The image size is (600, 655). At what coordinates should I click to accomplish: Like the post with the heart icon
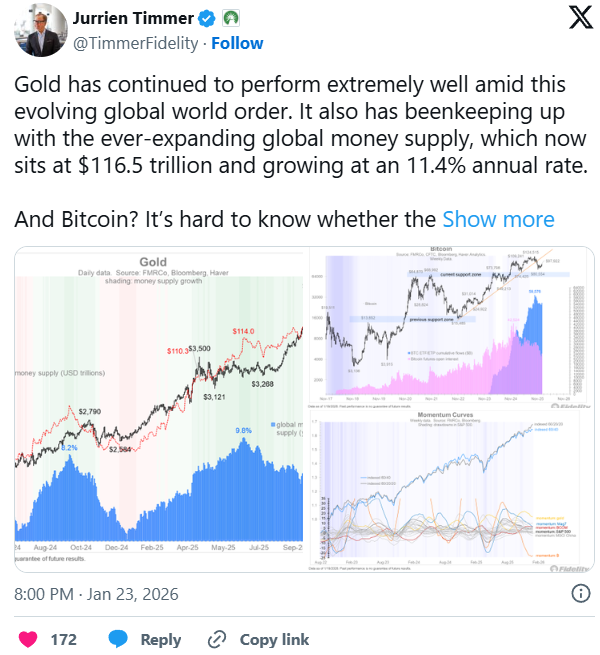(28, 639)
